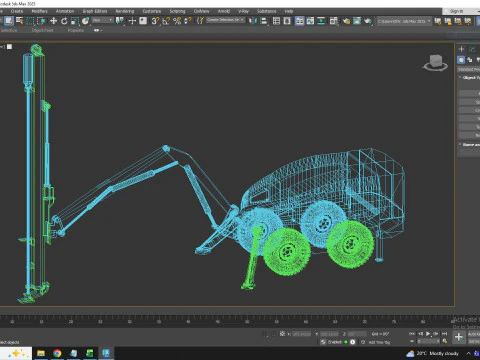Toggle the Window/Crossing selection mode
The image size is (480, 360).
41,21
